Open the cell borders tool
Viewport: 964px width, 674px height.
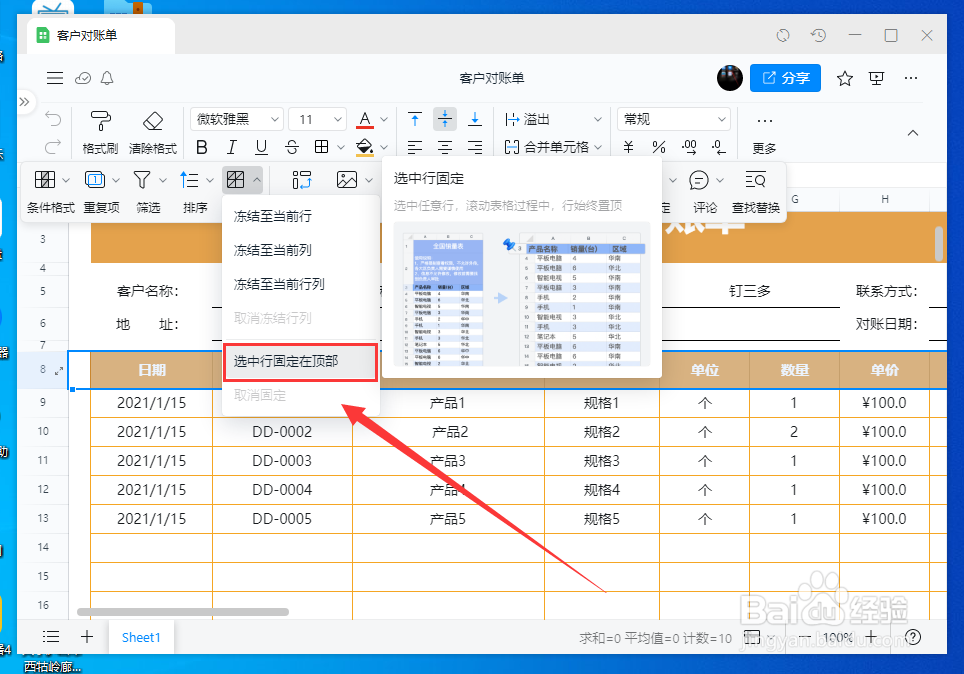click(x=322, y=146)
